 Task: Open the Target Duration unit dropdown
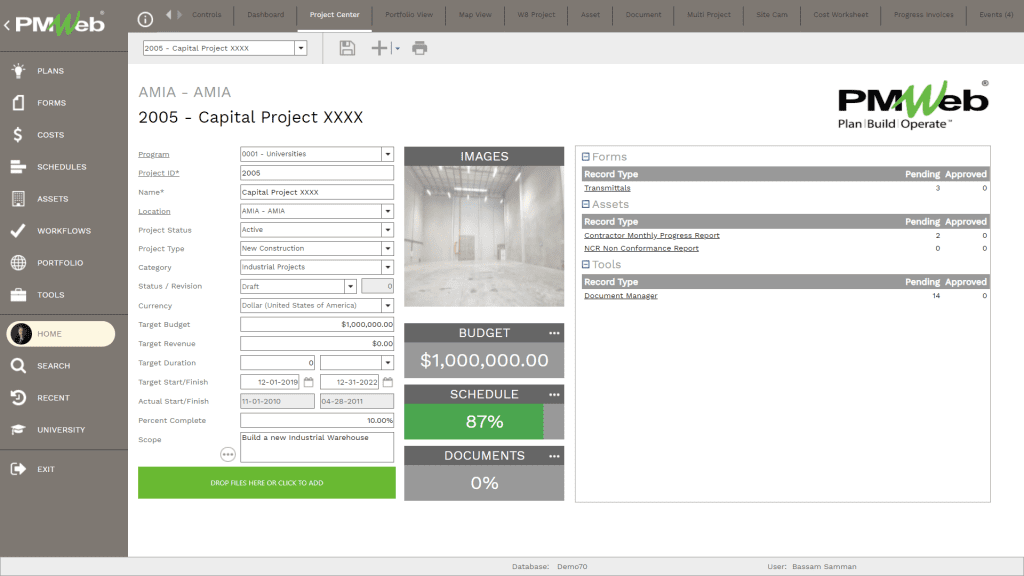click(388, 362)
